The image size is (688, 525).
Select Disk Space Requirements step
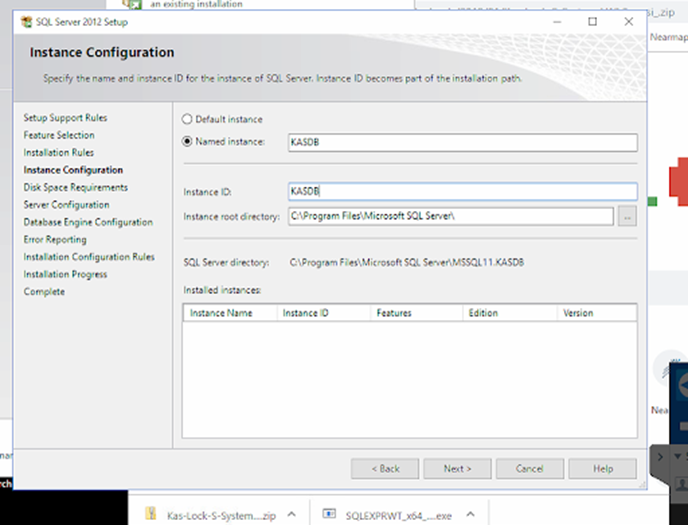click(x=75, y=188)
